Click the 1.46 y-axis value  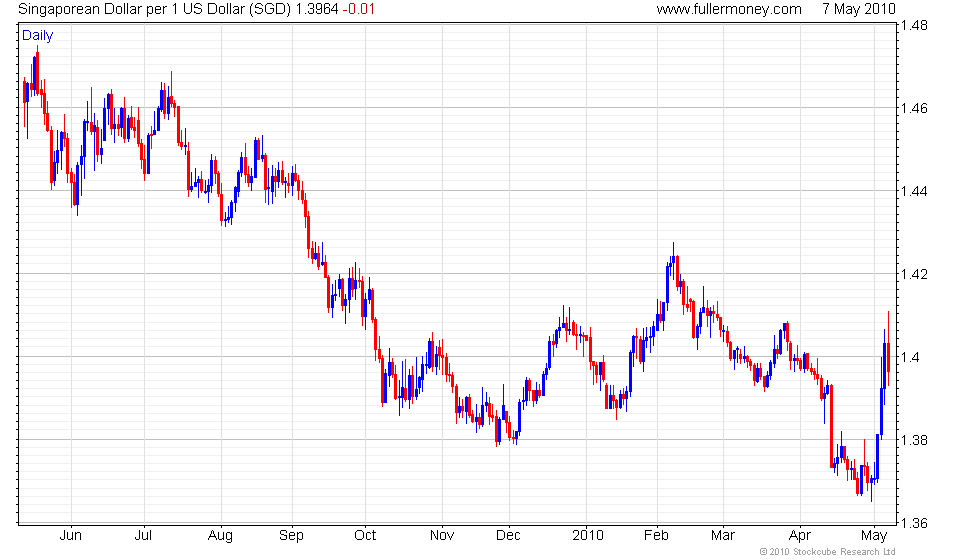[x=914, y=108]
